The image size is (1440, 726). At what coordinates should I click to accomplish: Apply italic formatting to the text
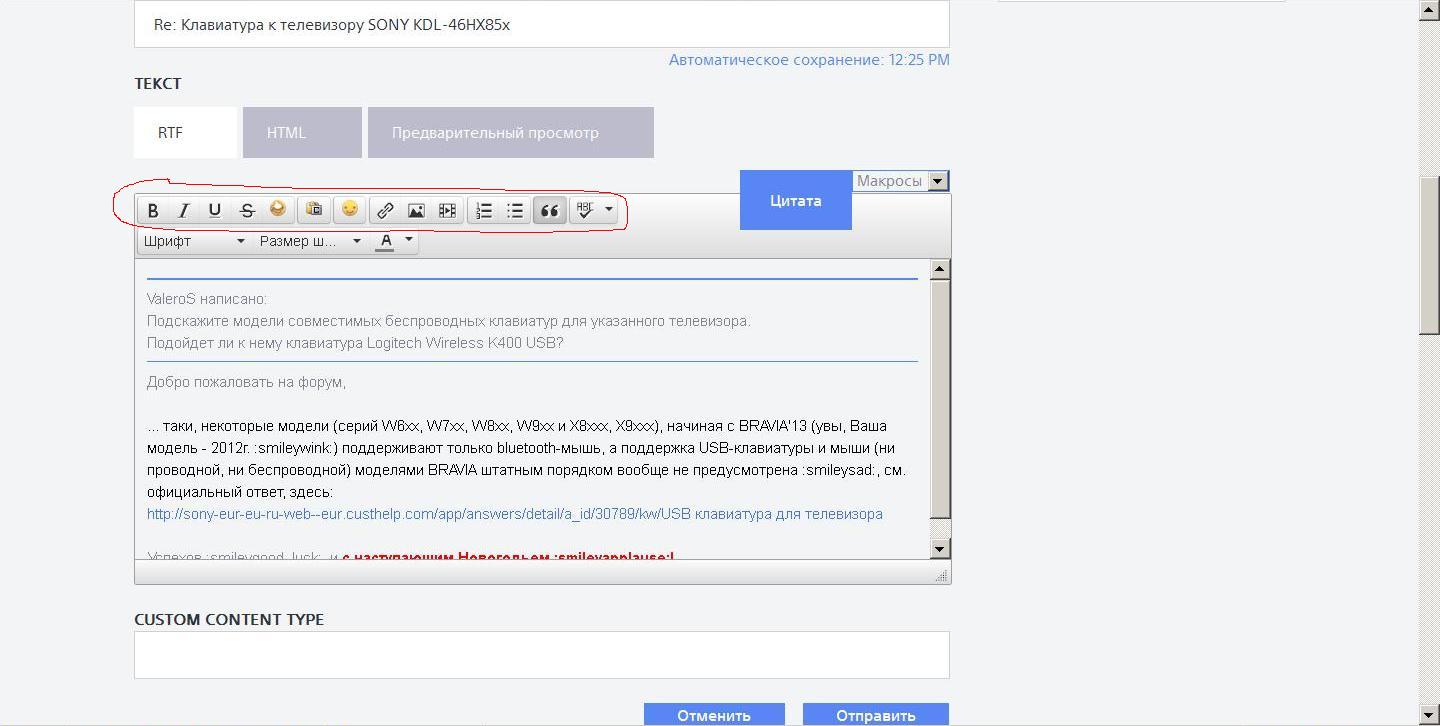(183, 210)
